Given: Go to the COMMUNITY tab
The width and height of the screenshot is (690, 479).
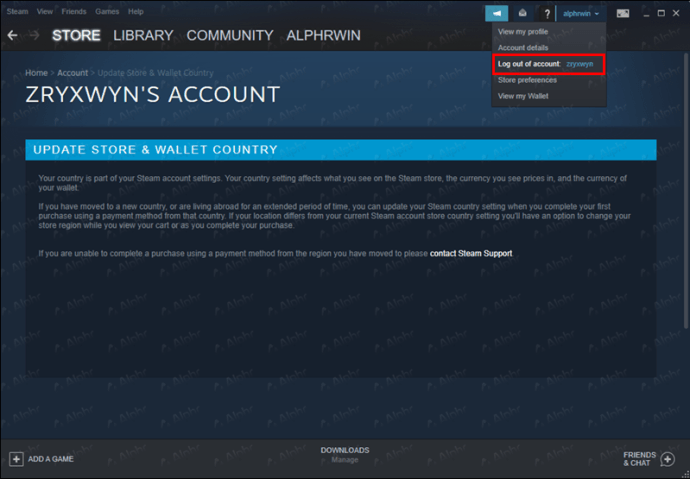Looking at the screenshot, I should 230,35.
